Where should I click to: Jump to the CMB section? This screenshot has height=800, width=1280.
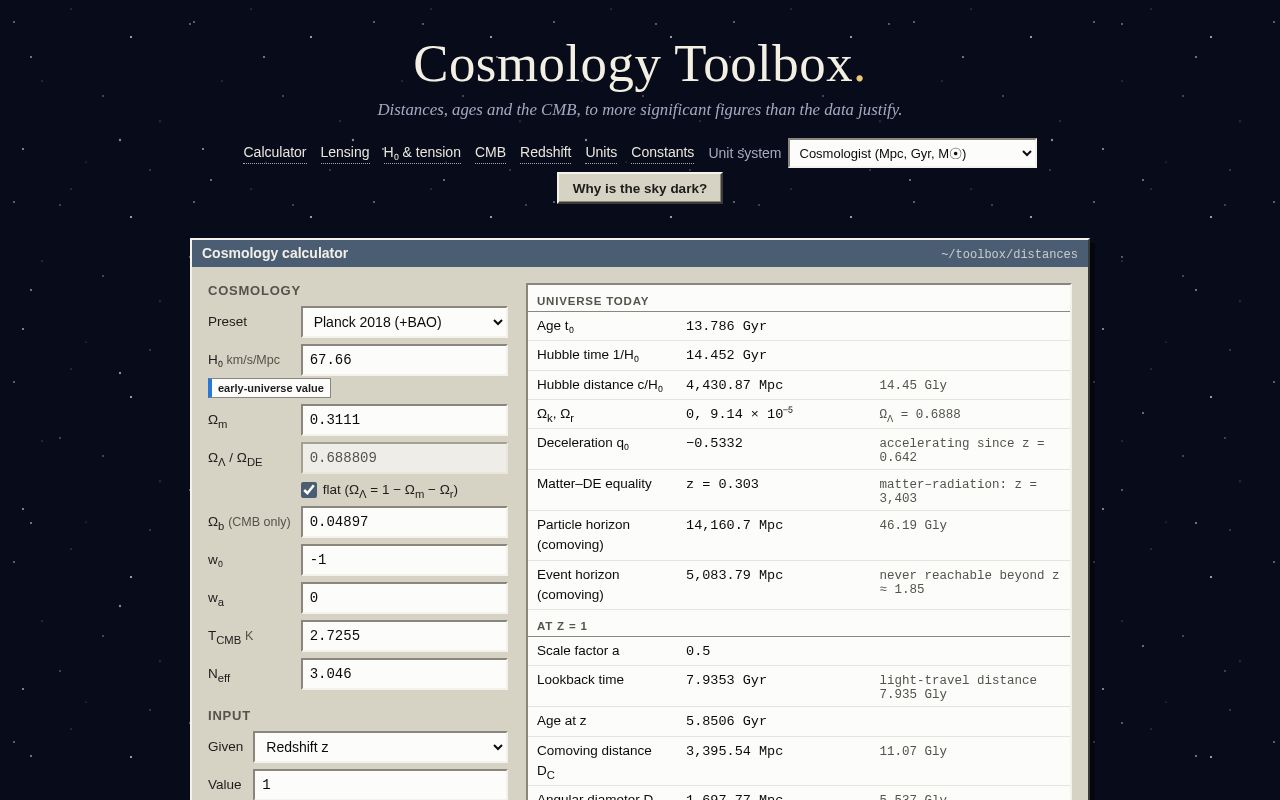pos(490,152)
